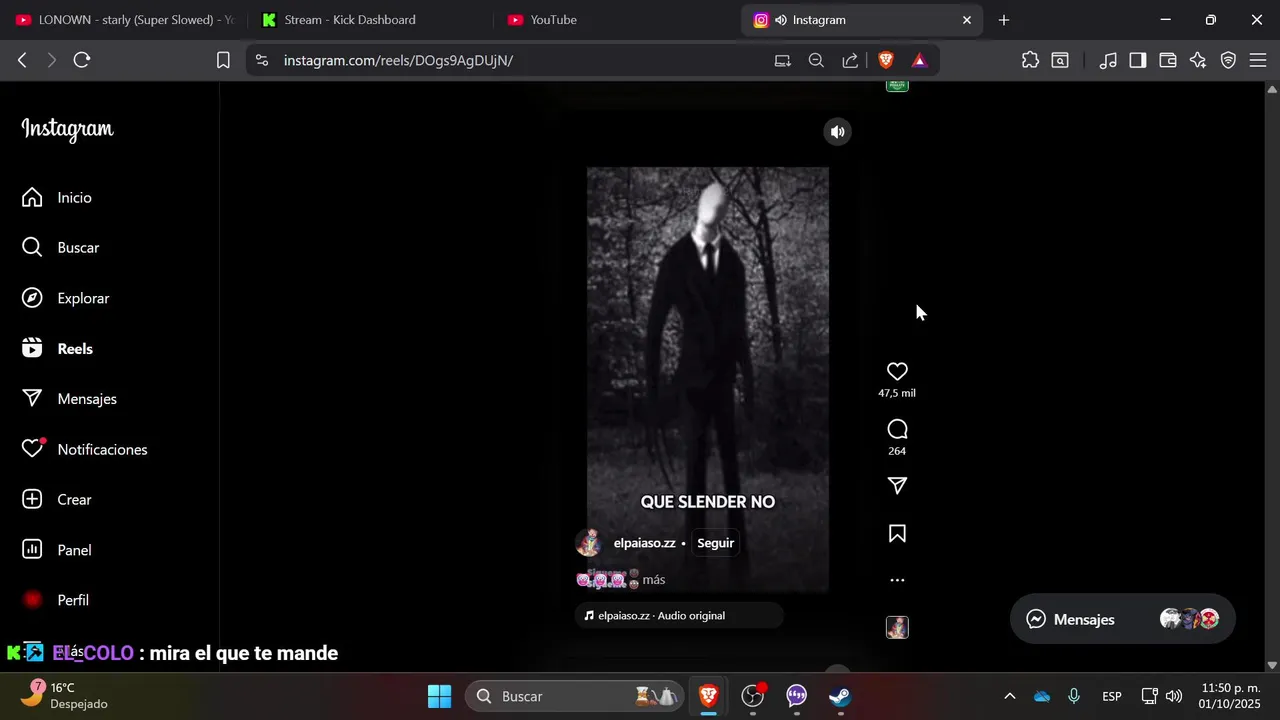Open Leo AI sparkle icon
Image resolution: width=1280 pixels, height=720 pixels.
coord(1198,60)
